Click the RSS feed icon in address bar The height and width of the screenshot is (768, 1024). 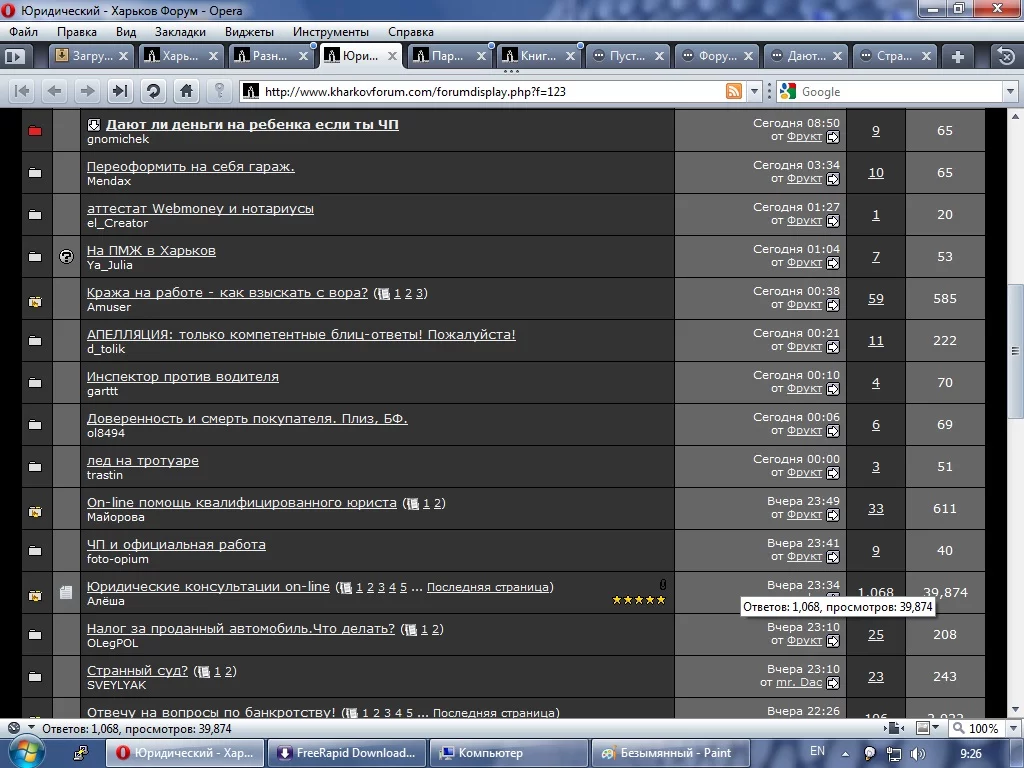733,91
